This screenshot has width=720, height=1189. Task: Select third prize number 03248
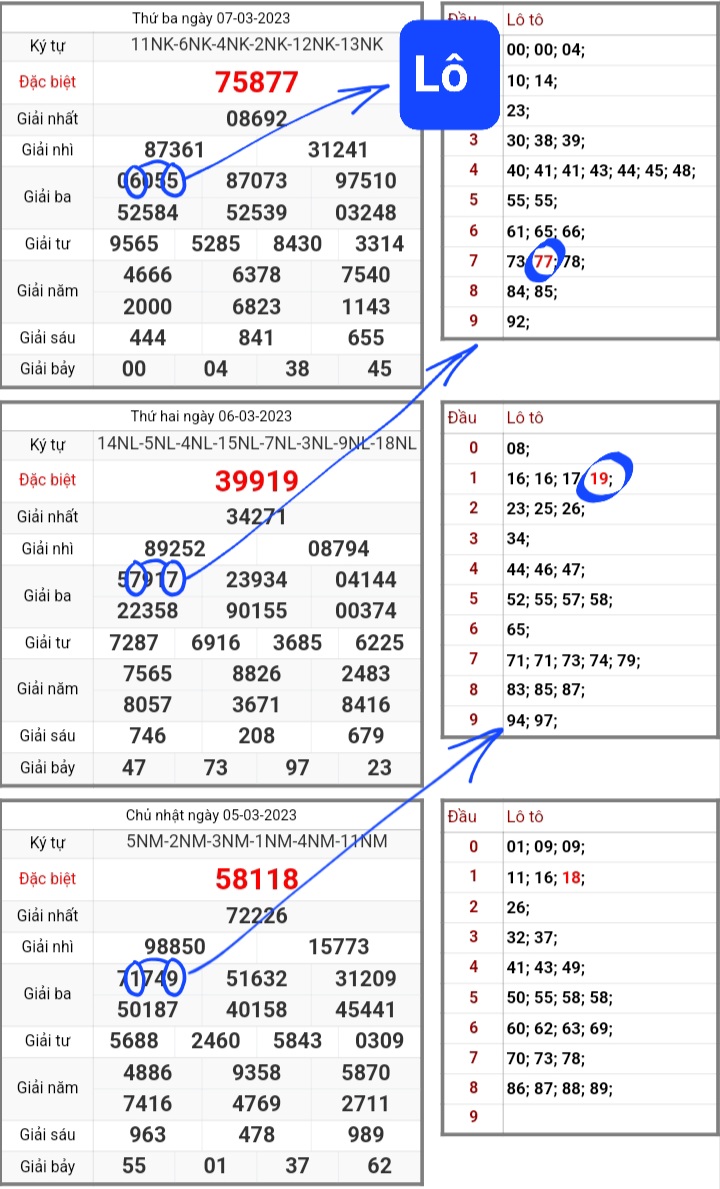[x=366, y=212]
